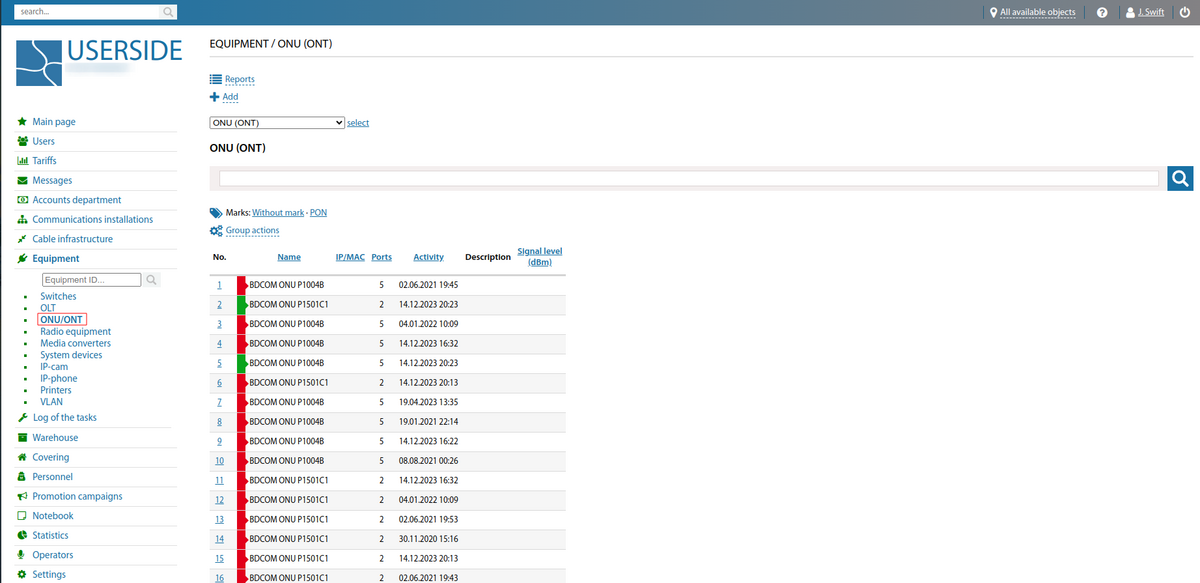Click the PON mark link

pos(318,212)
